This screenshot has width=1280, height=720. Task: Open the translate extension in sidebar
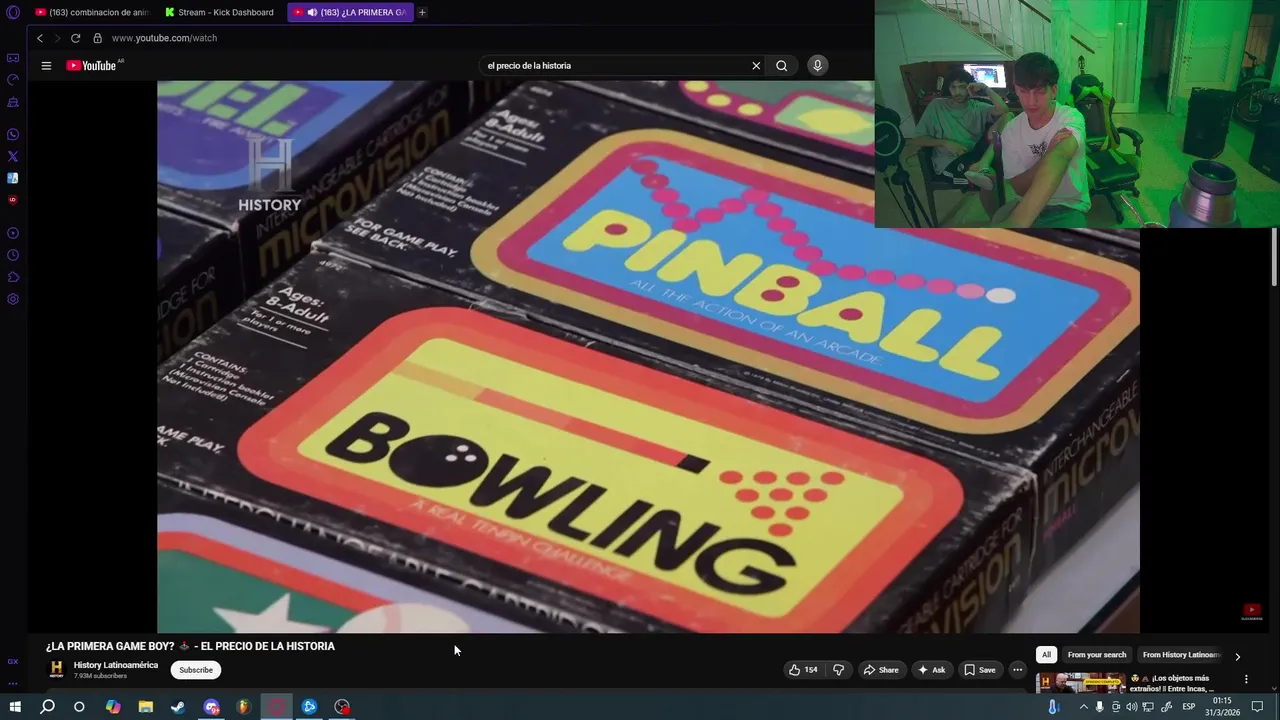pyautogui.click(x=13, y=178)
